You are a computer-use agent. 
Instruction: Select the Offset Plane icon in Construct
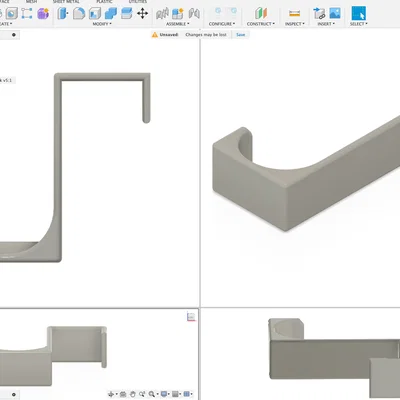click(x=261, y=14)
